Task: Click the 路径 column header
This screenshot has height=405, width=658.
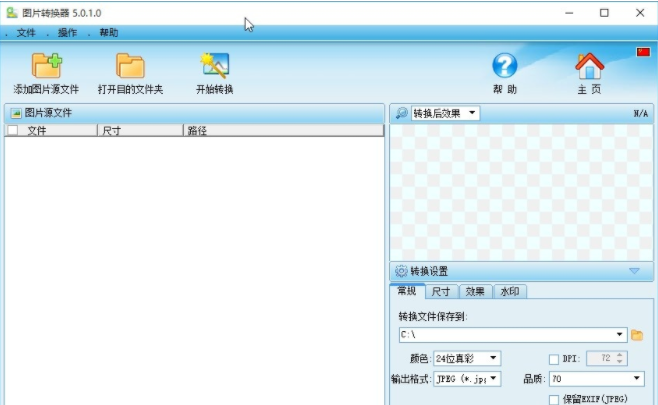Action: pyautogui.click(x=284, y=131)
